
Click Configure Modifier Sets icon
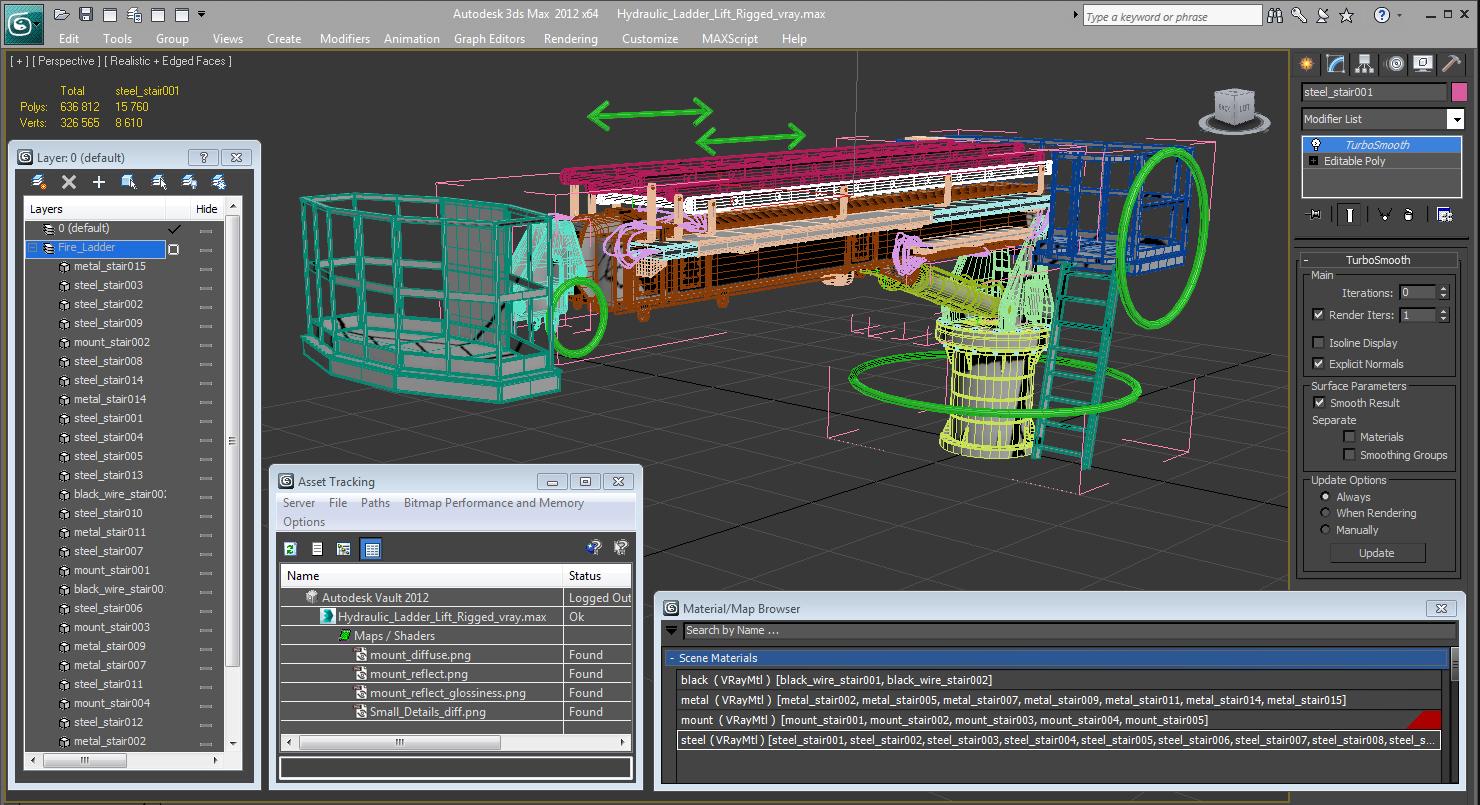tap(1444, 214)
